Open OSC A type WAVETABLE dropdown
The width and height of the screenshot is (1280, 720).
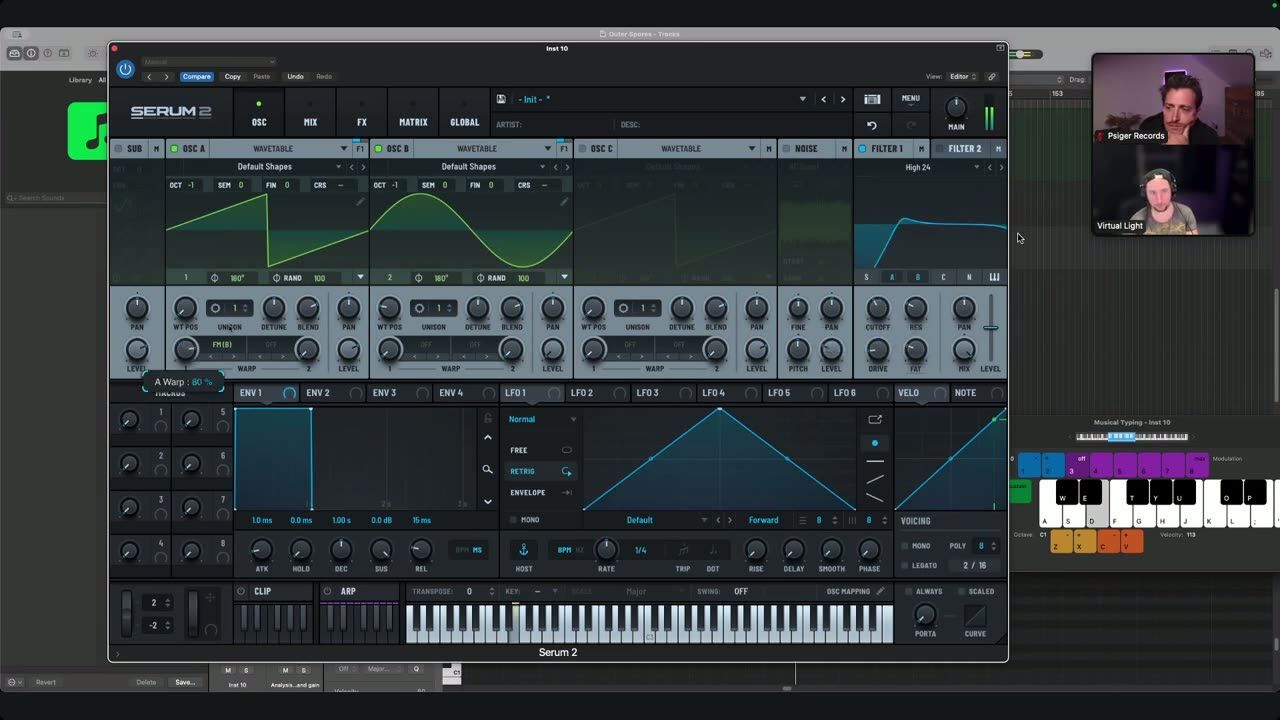point(283,148)
